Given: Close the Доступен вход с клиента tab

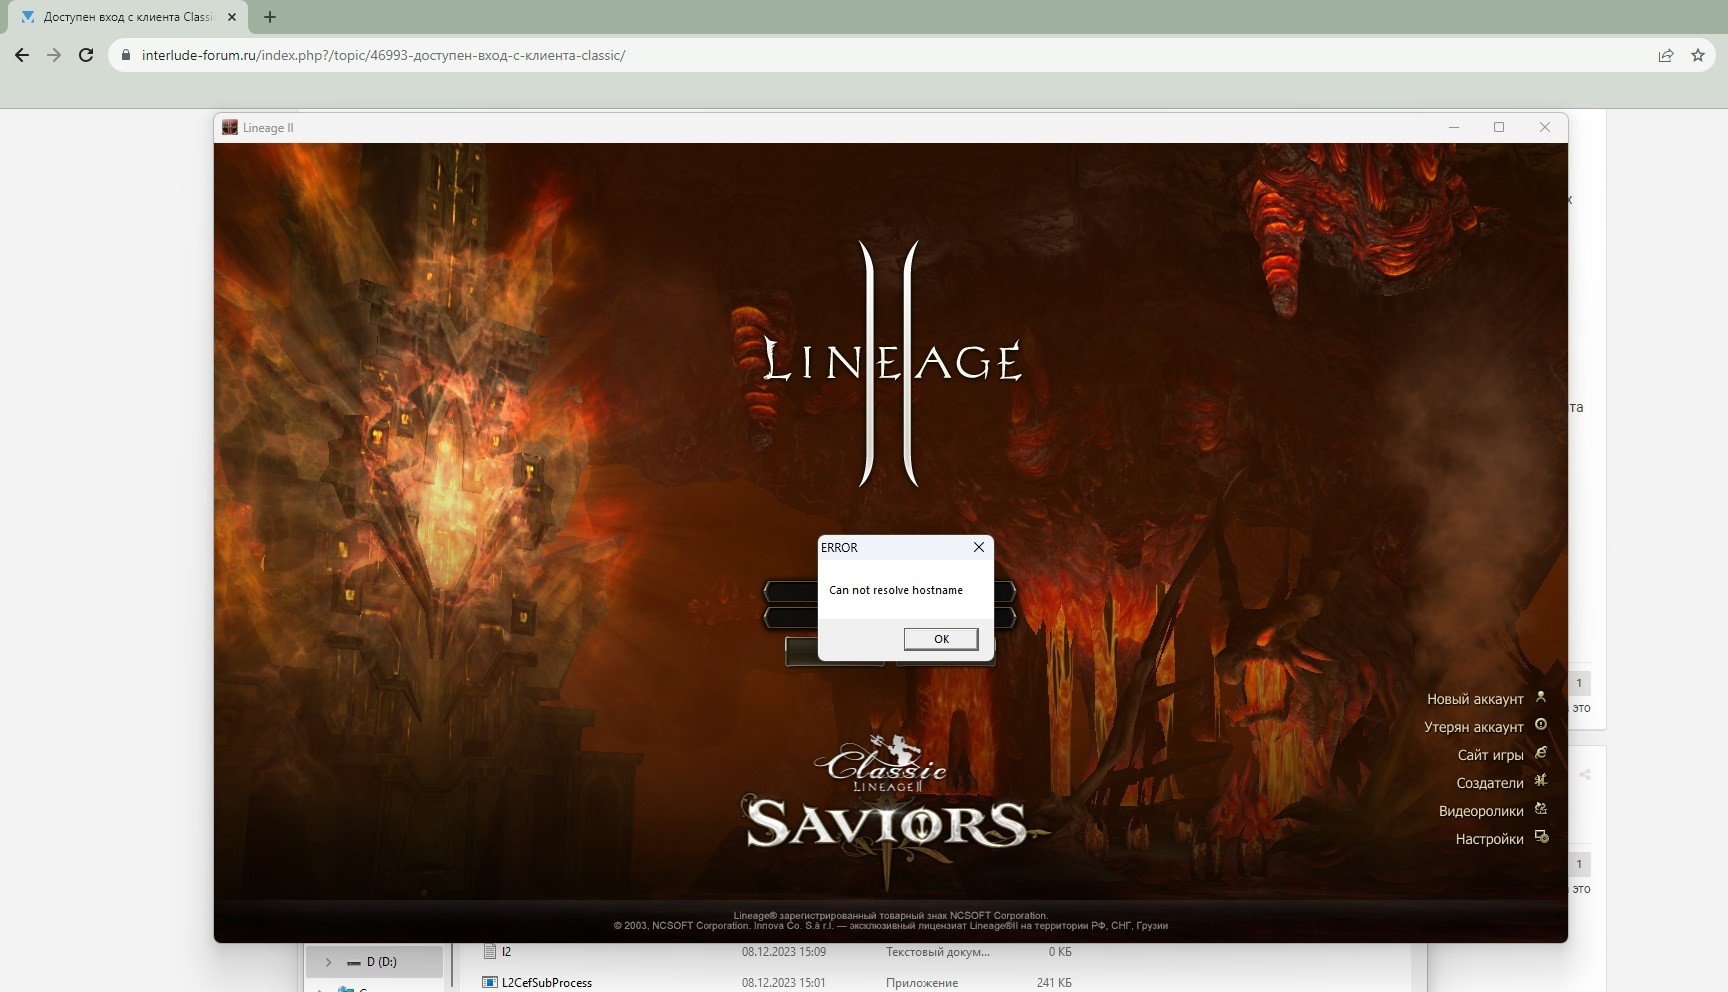Looking at the screenshot, I should pyautogui.click(x=232, y=17).
